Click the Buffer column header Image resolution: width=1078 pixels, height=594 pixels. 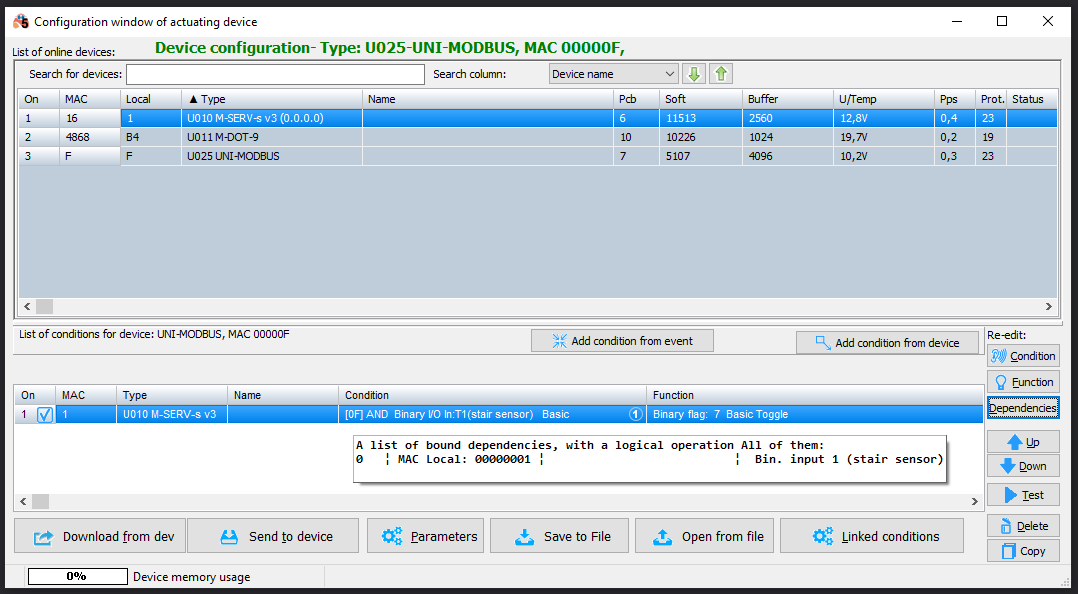coord(787,99)
